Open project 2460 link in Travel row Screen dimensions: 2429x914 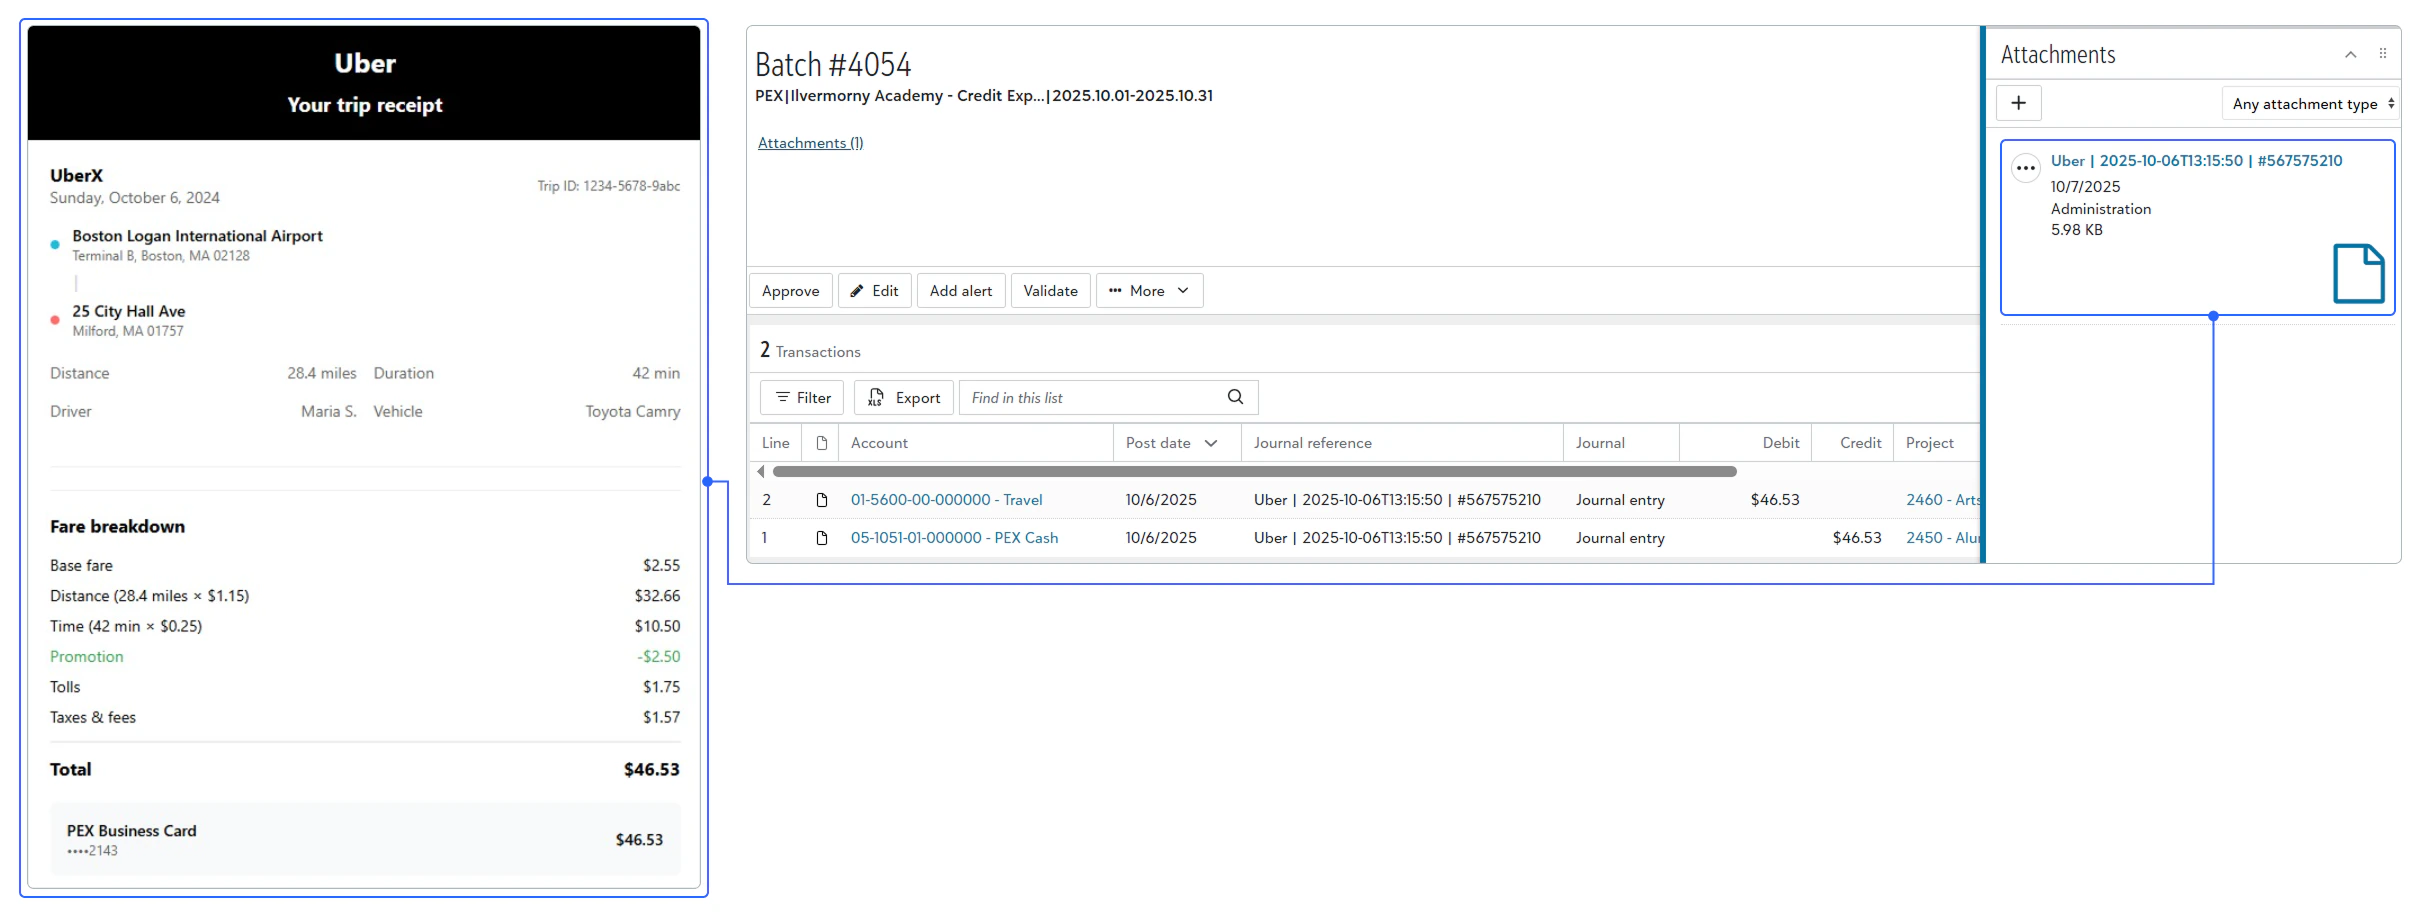(1942, 500)
